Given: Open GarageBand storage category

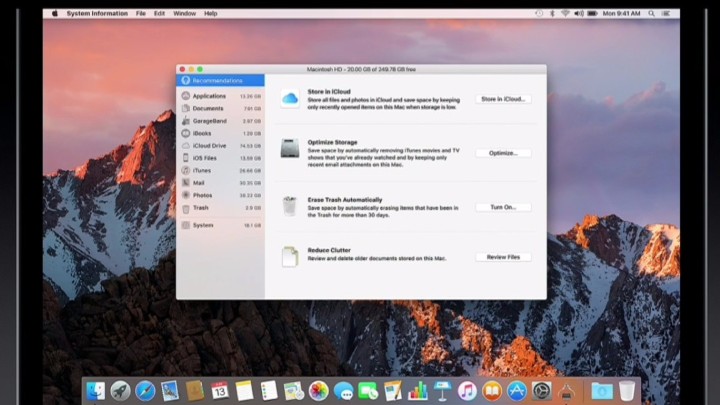Looking at the screenshot, I should (x=220, y=121).
